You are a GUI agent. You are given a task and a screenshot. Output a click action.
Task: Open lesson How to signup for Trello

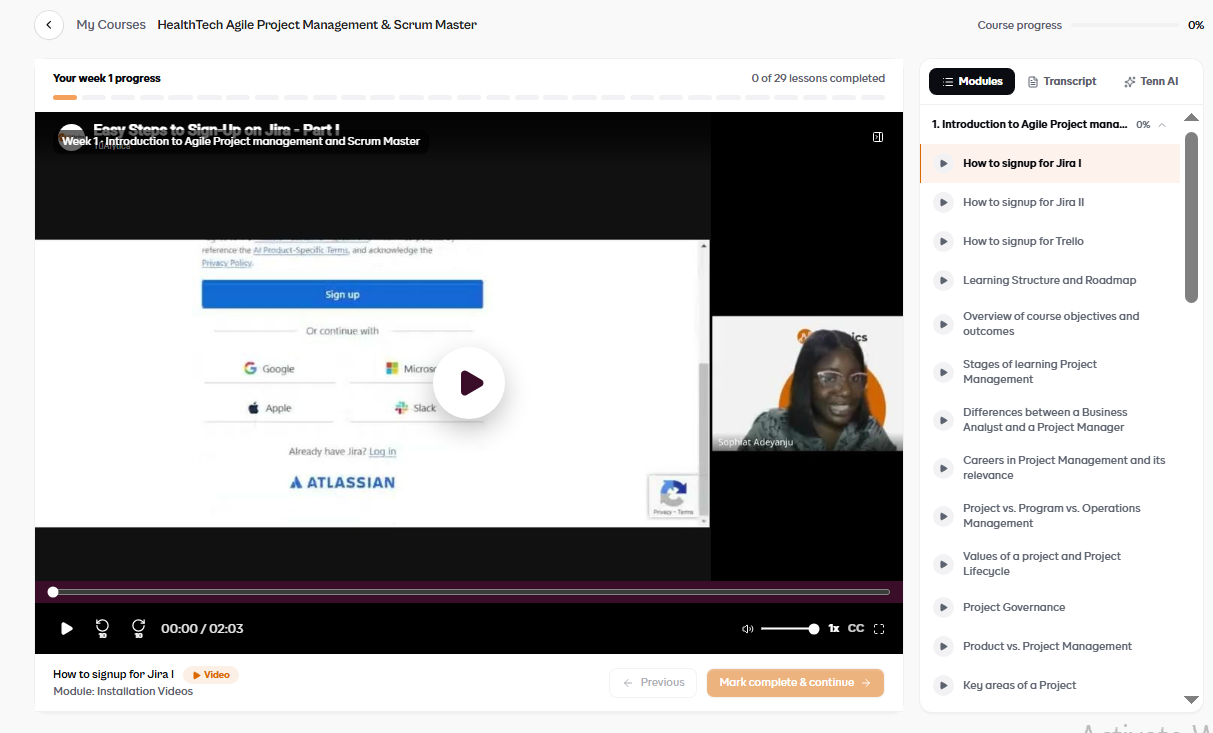coord(1050,241)
